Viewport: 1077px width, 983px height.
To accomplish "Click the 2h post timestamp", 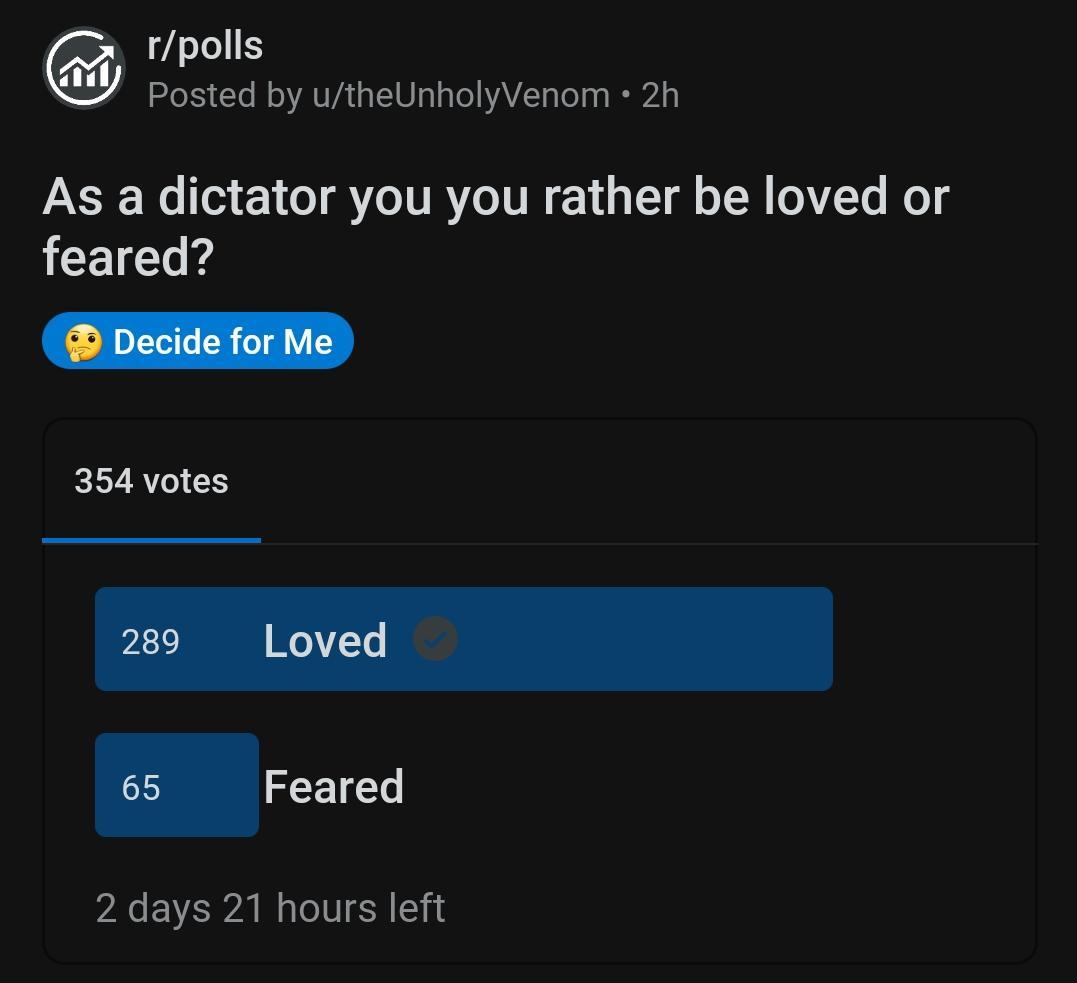I will [x=660, y=96].
